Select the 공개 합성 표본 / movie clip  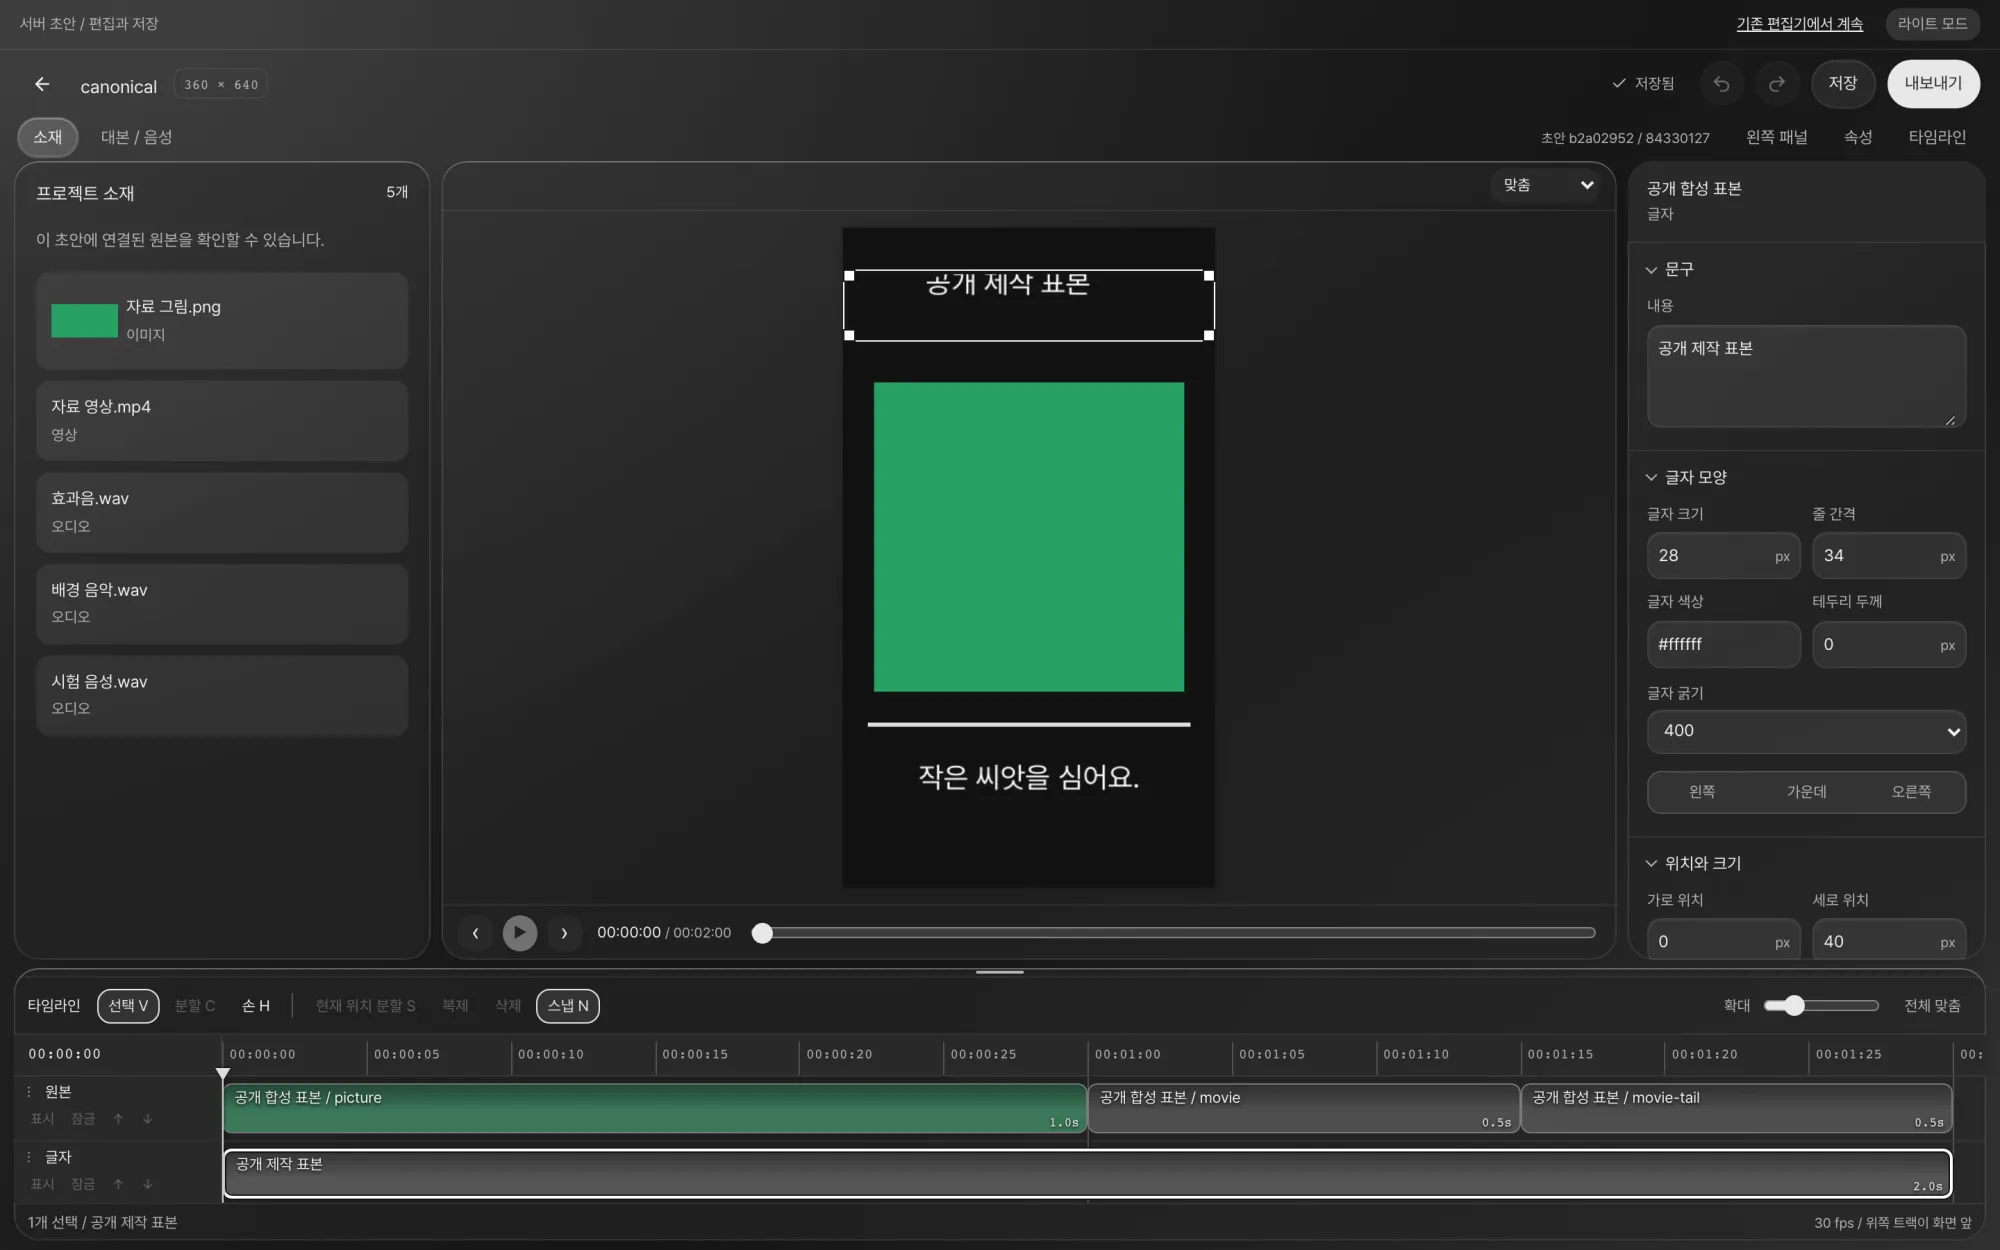(x=1303, y=1109)
